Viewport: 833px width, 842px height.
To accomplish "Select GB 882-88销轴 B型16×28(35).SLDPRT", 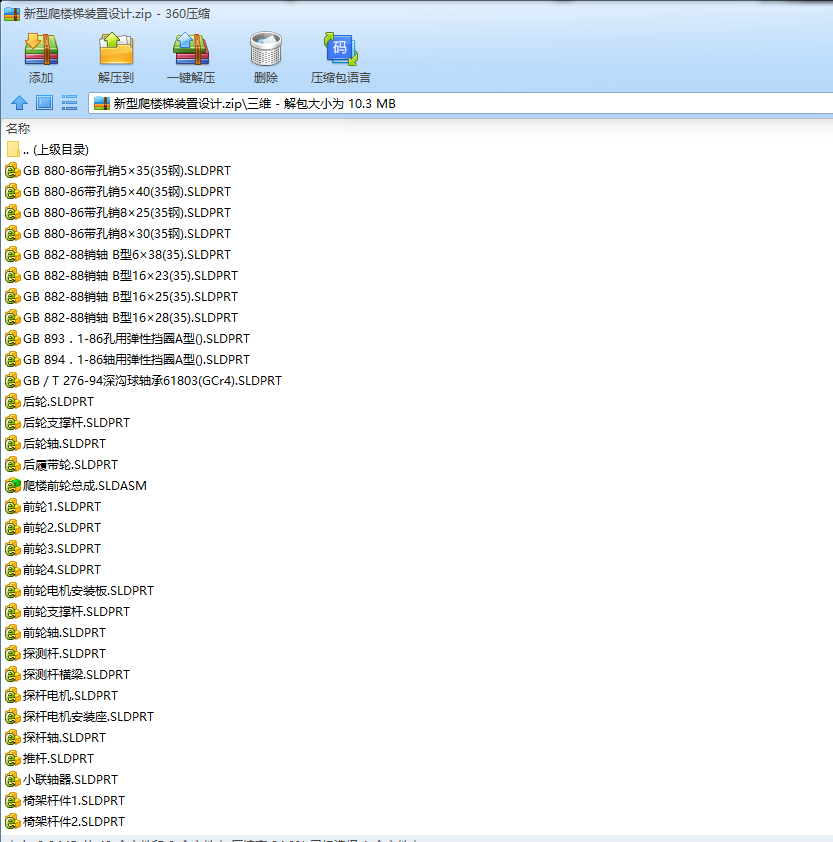I will (121, 317).
